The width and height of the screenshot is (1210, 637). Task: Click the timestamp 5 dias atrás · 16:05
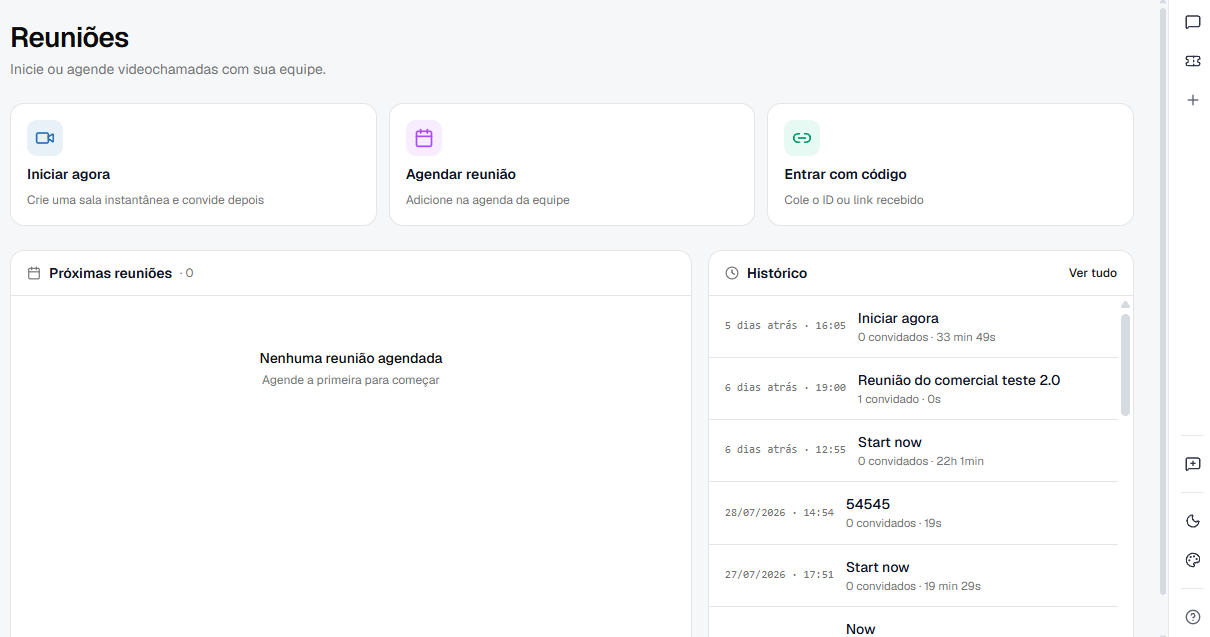tap(785, 326)
